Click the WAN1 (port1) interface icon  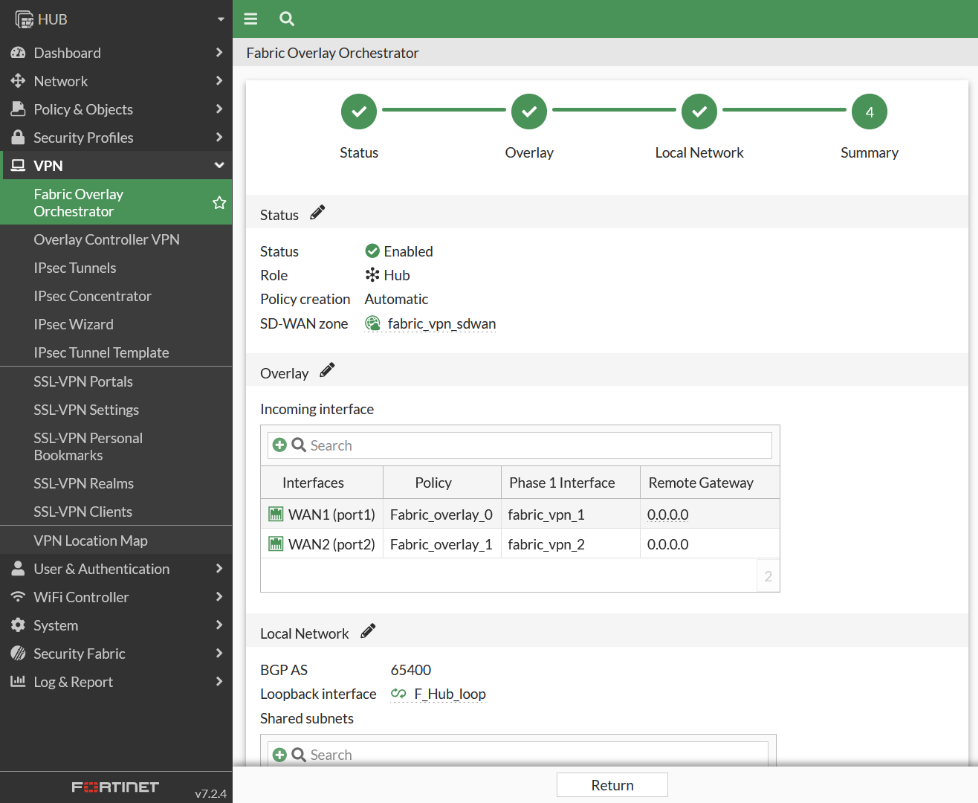tap(276, 514)
